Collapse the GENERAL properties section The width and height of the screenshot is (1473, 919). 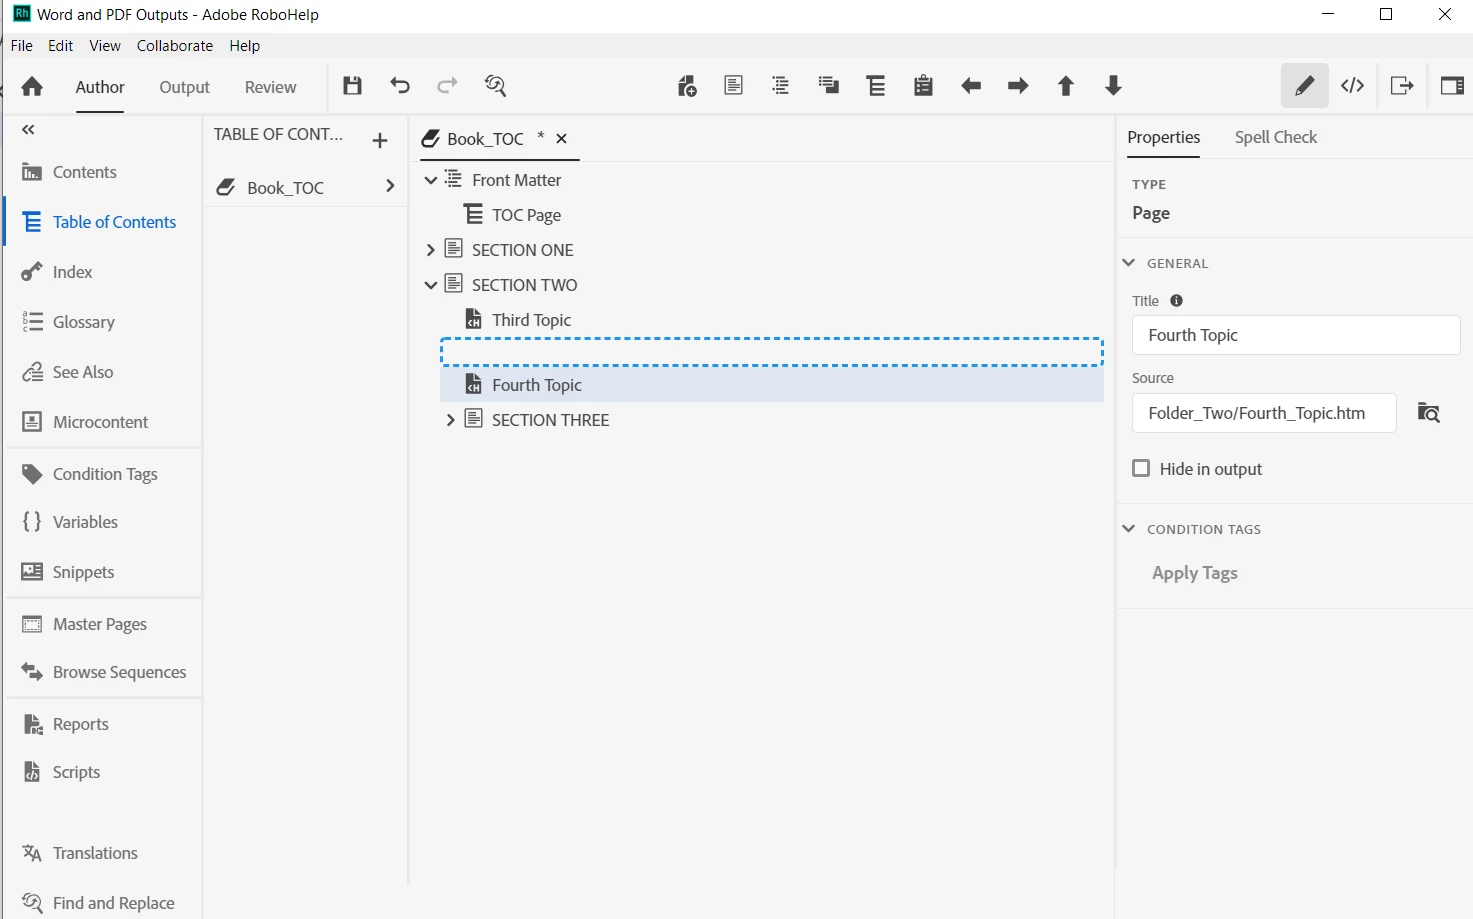point(1129,263)
